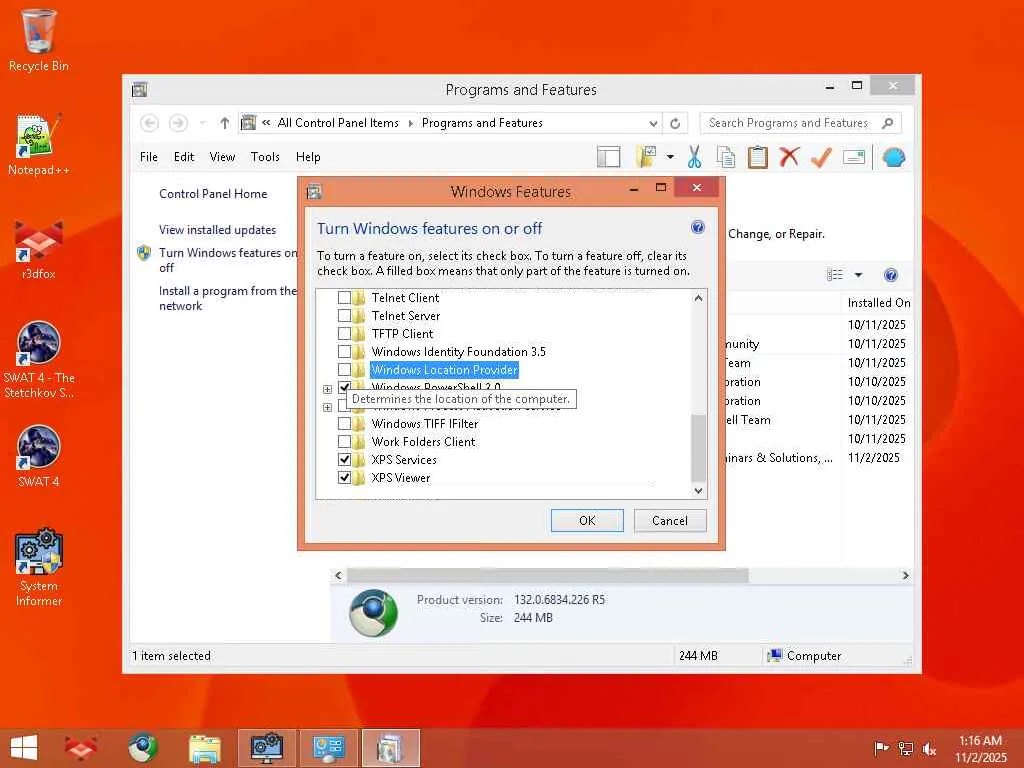Sort by the Installed On column header
This screenshot has width=1024, height=768.
(878, 302)
